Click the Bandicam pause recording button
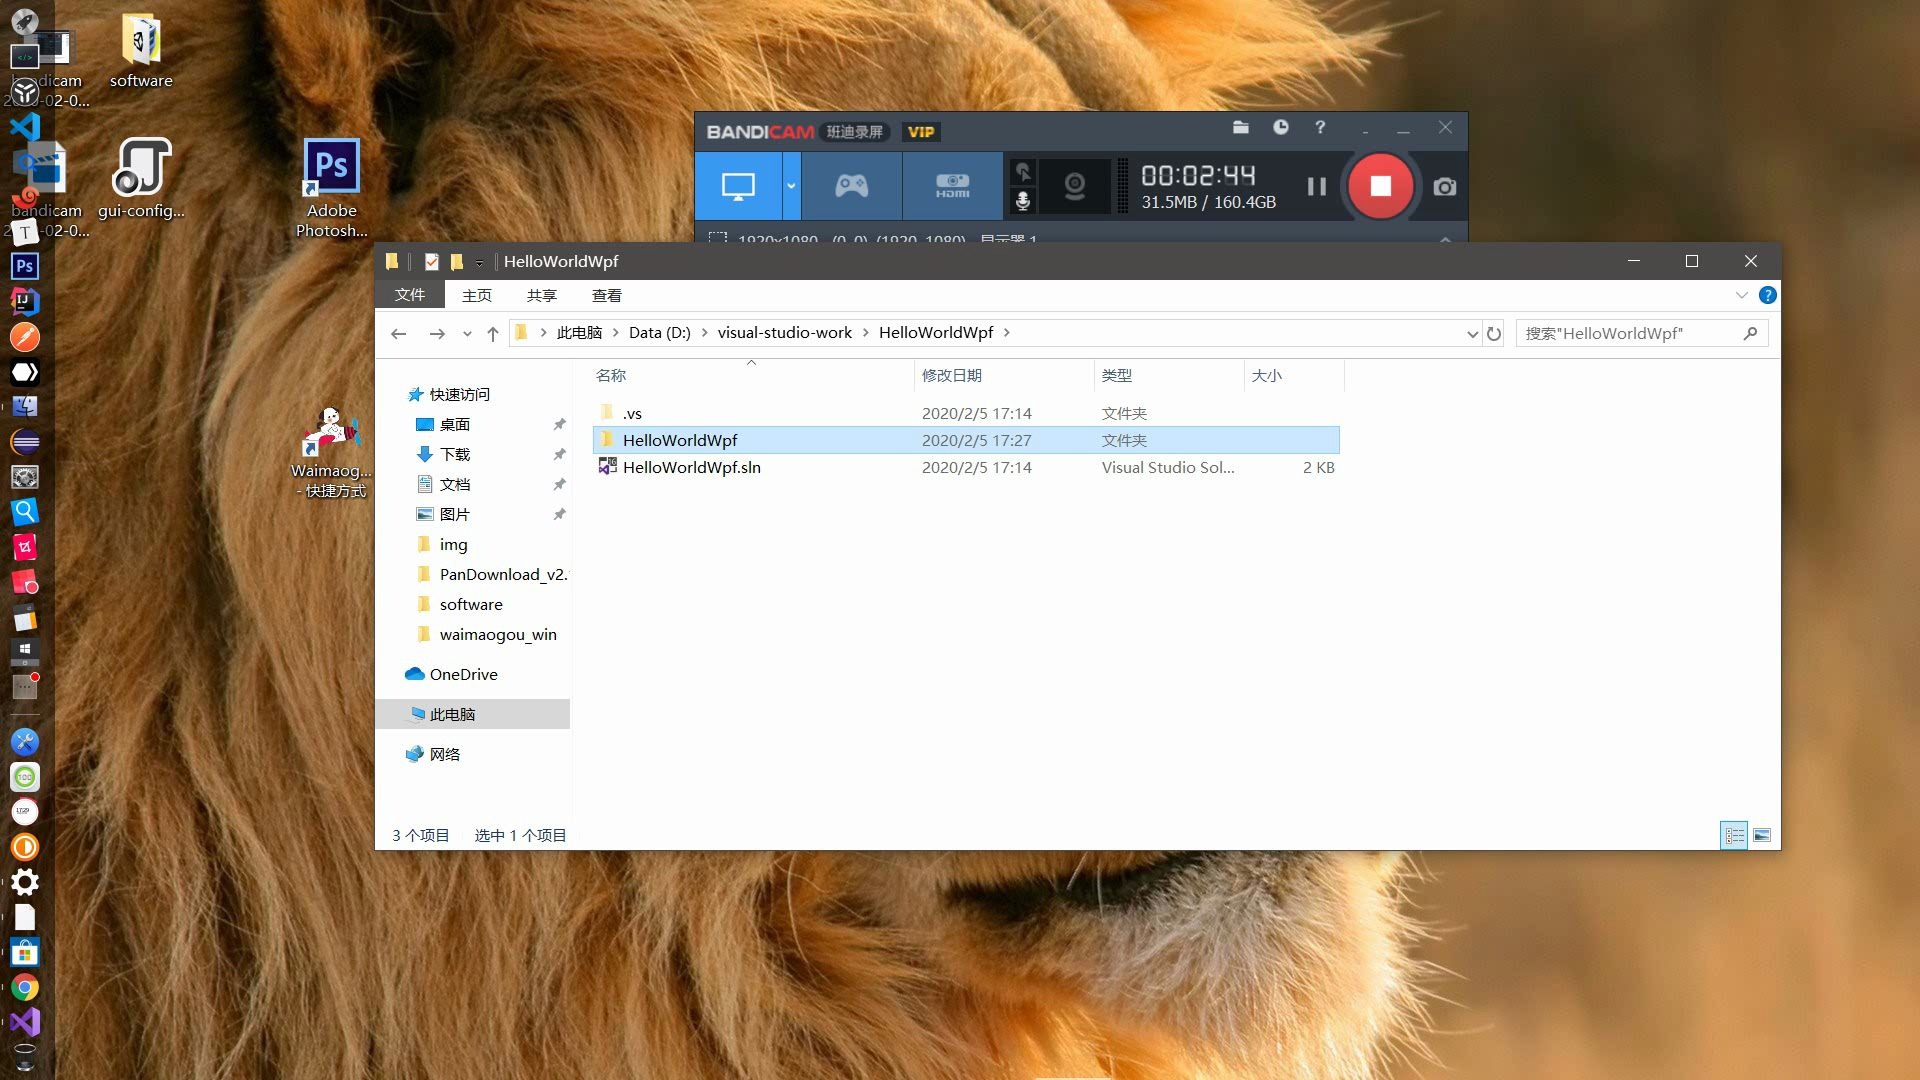 1316,186
